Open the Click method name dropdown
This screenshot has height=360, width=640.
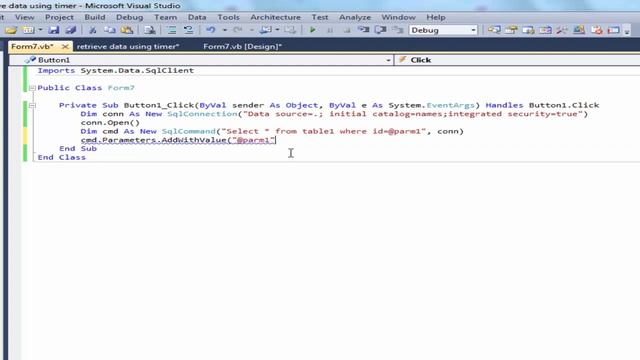518,60
